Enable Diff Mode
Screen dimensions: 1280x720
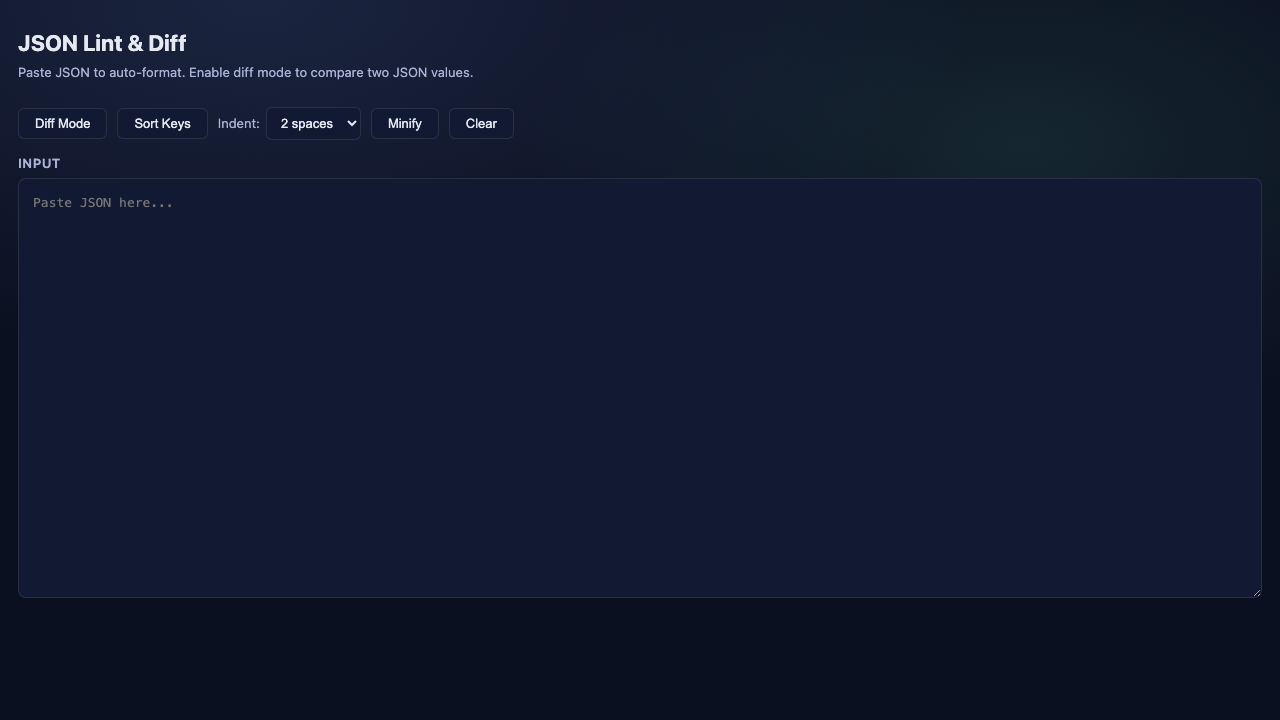coord(62,124)
